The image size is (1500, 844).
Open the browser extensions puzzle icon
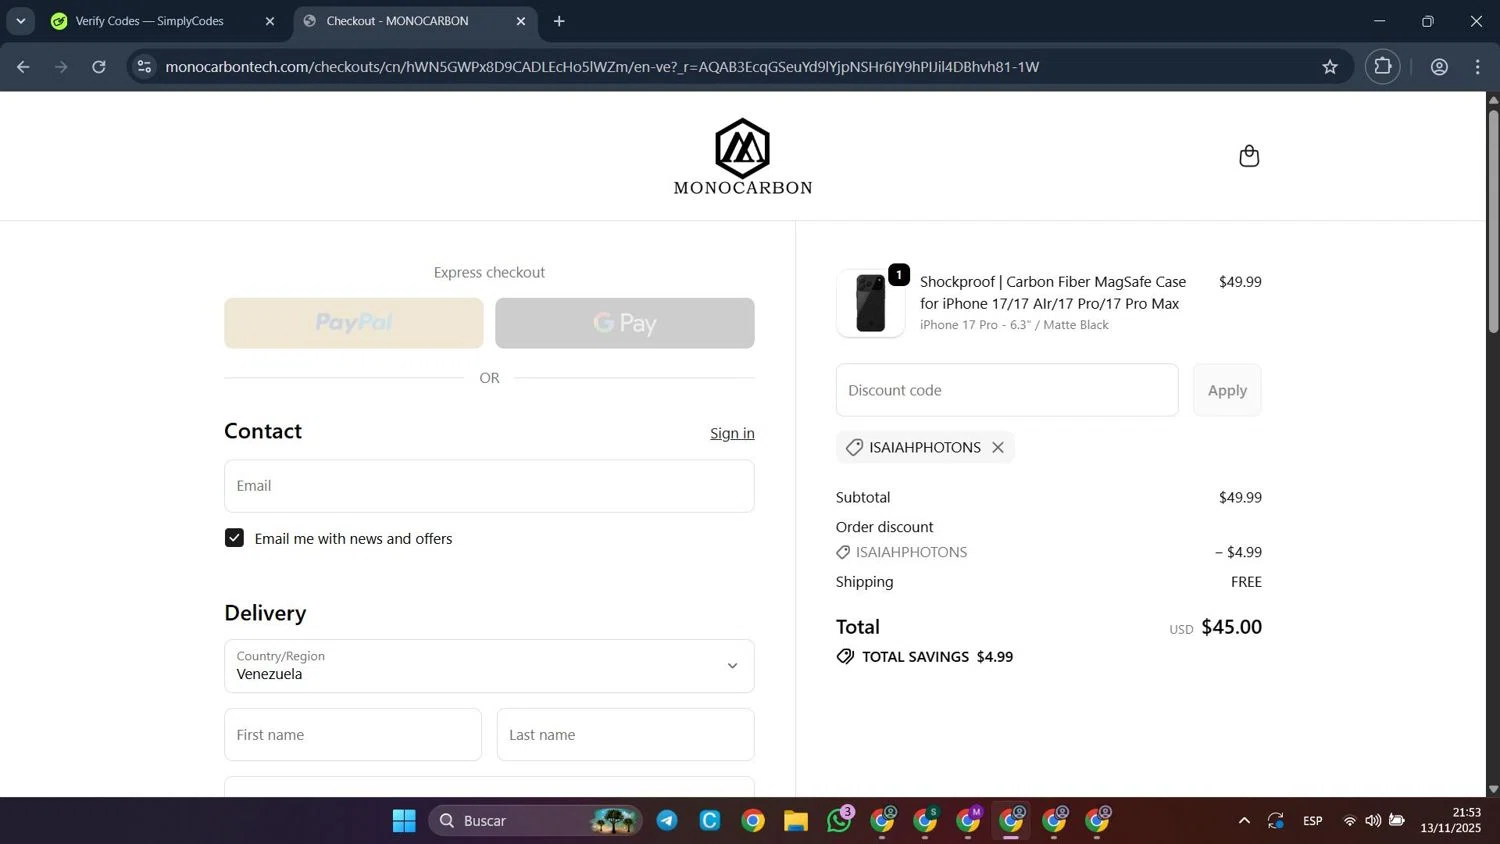coord(1383,67)
